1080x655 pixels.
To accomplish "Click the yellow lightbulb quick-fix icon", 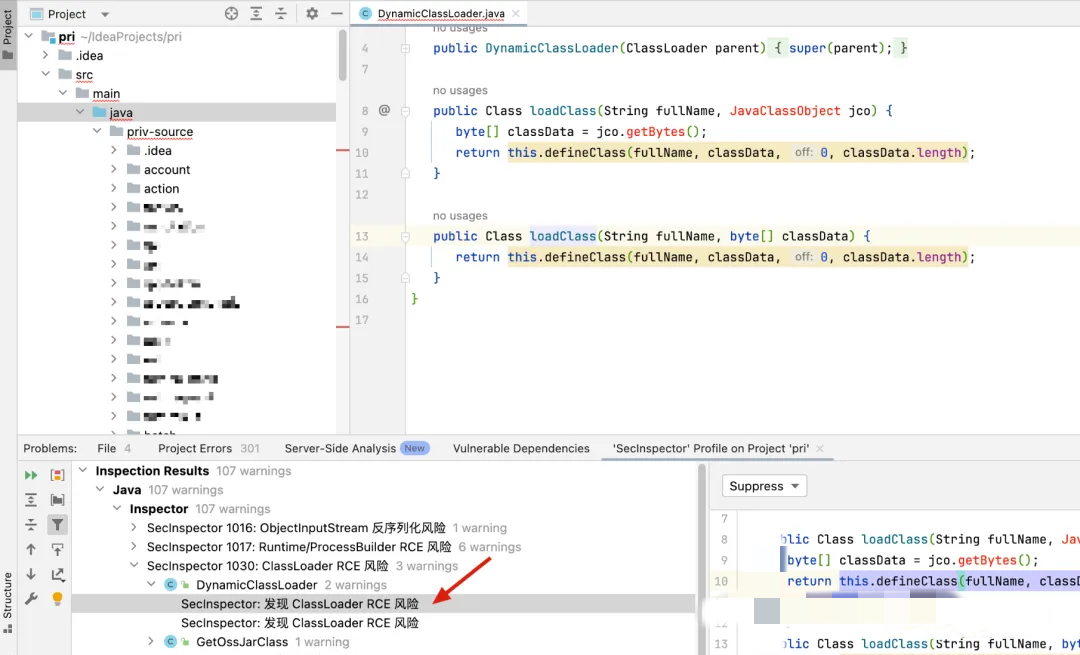I will click(x=57, y=599).
